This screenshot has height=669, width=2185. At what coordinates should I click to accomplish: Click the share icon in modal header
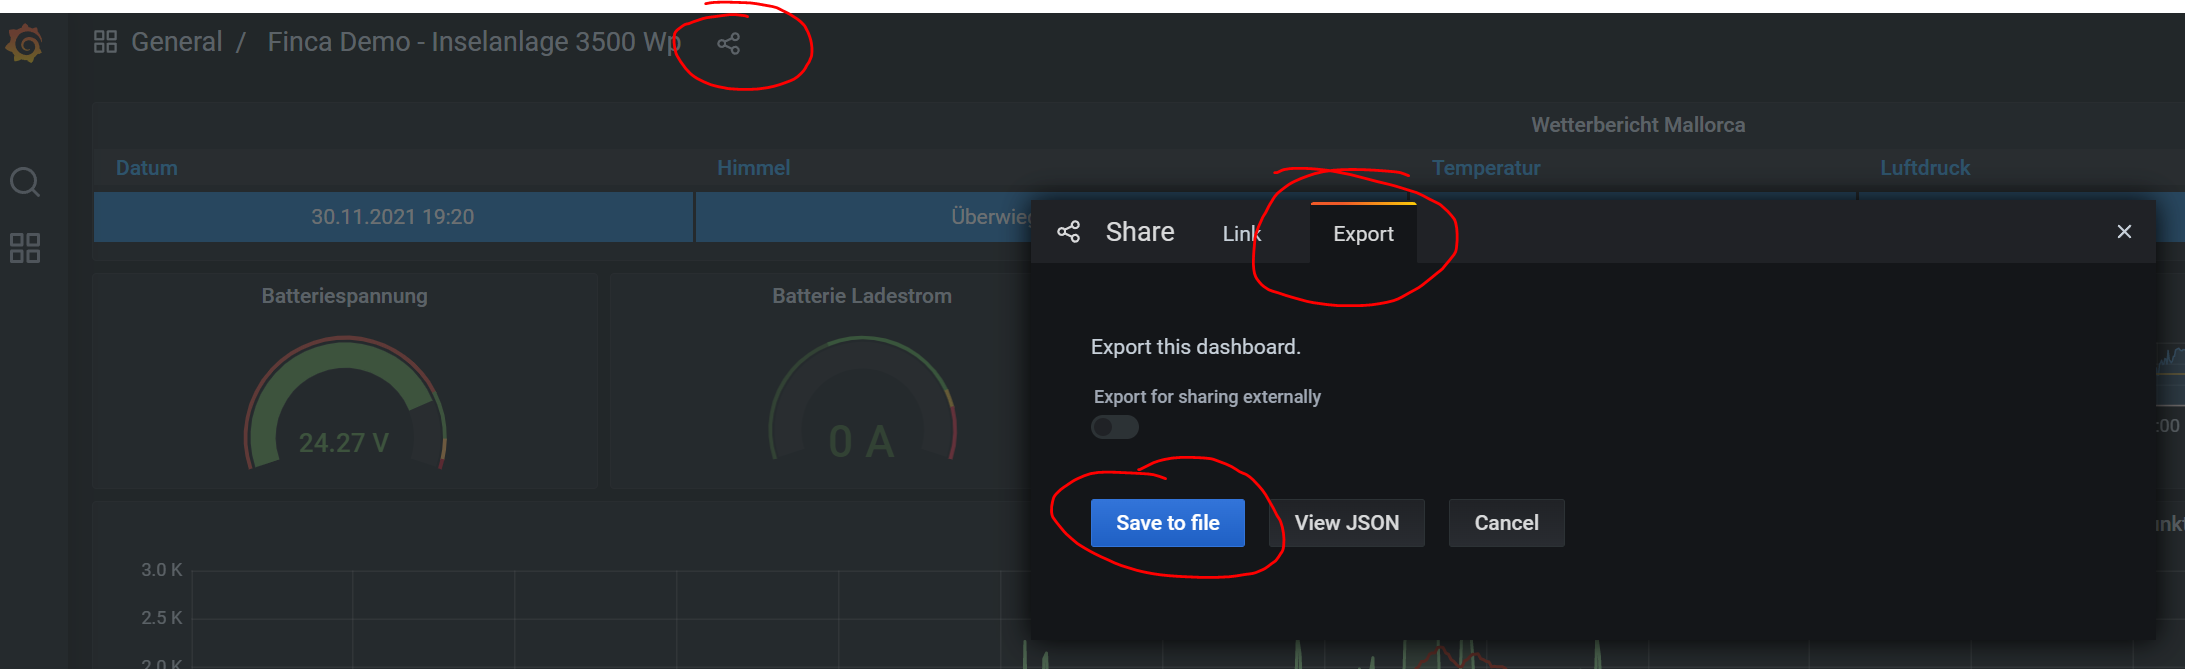[1068, 232]
